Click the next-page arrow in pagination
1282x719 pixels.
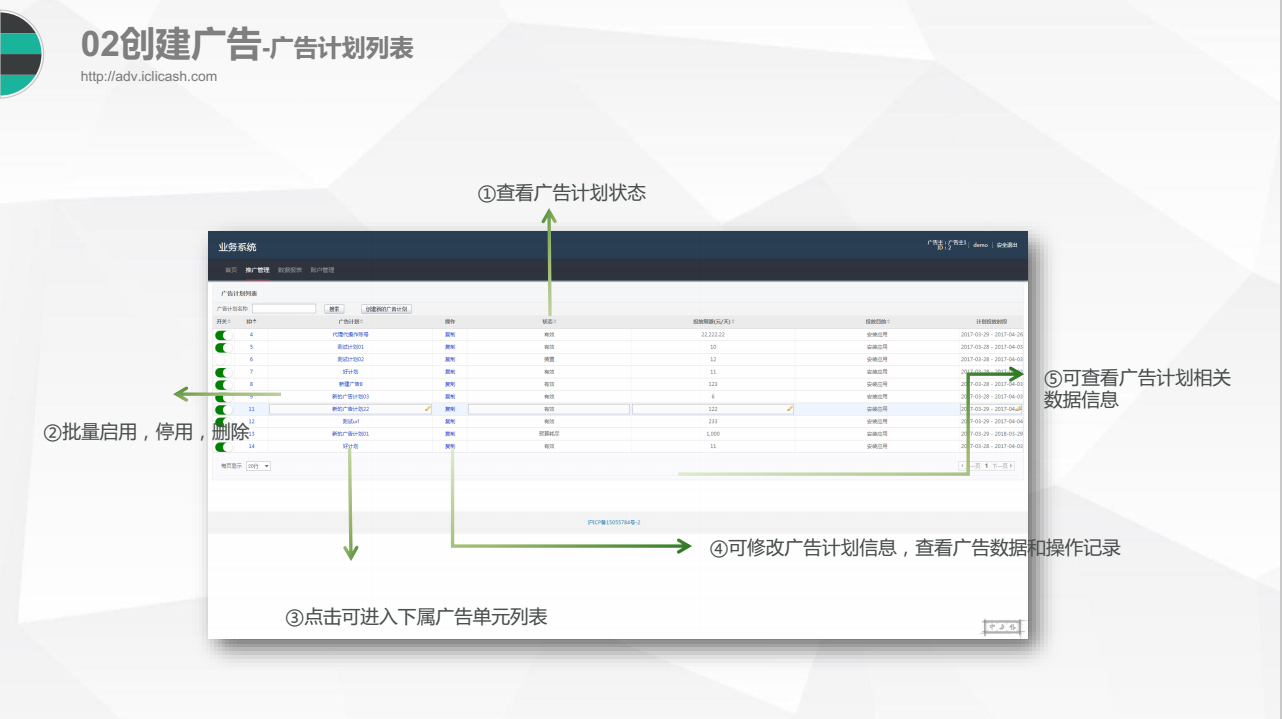(x=1012, y=465)
